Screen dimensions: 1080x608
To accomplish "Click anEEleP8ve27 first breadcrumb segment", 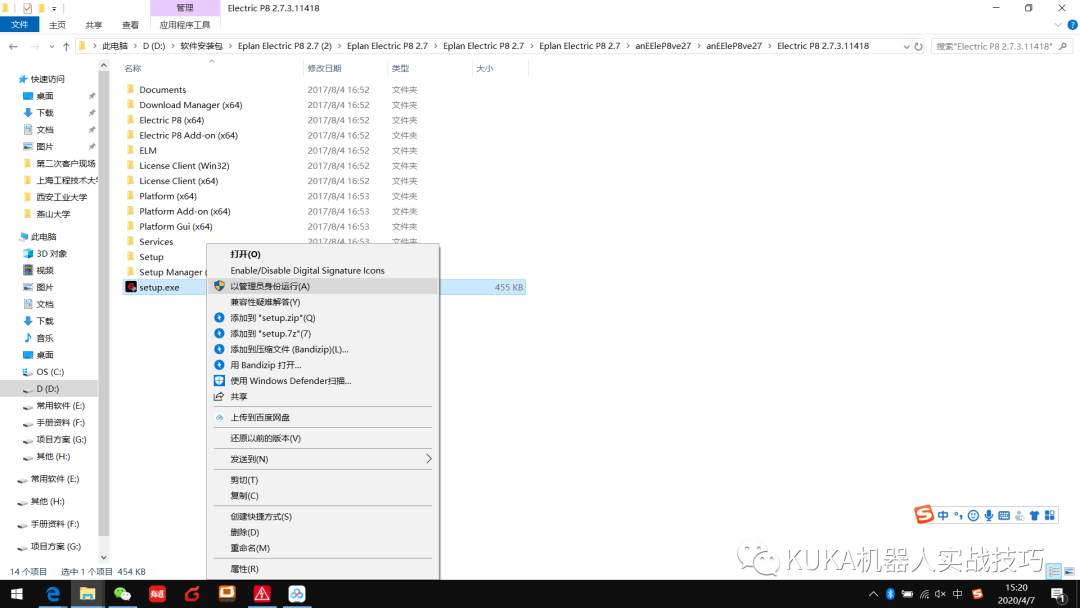I will (x=663, y=46).
